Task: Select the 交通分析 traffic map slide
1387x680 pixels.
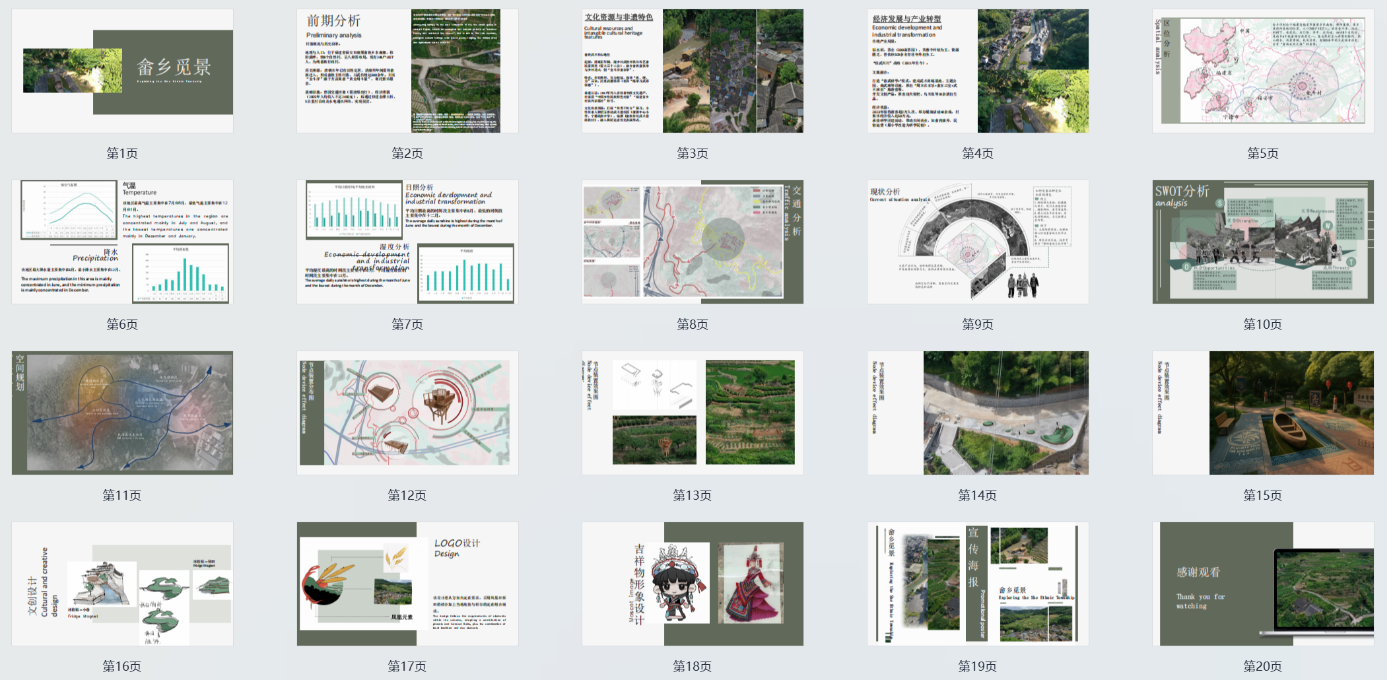Action: pos(693,242)
